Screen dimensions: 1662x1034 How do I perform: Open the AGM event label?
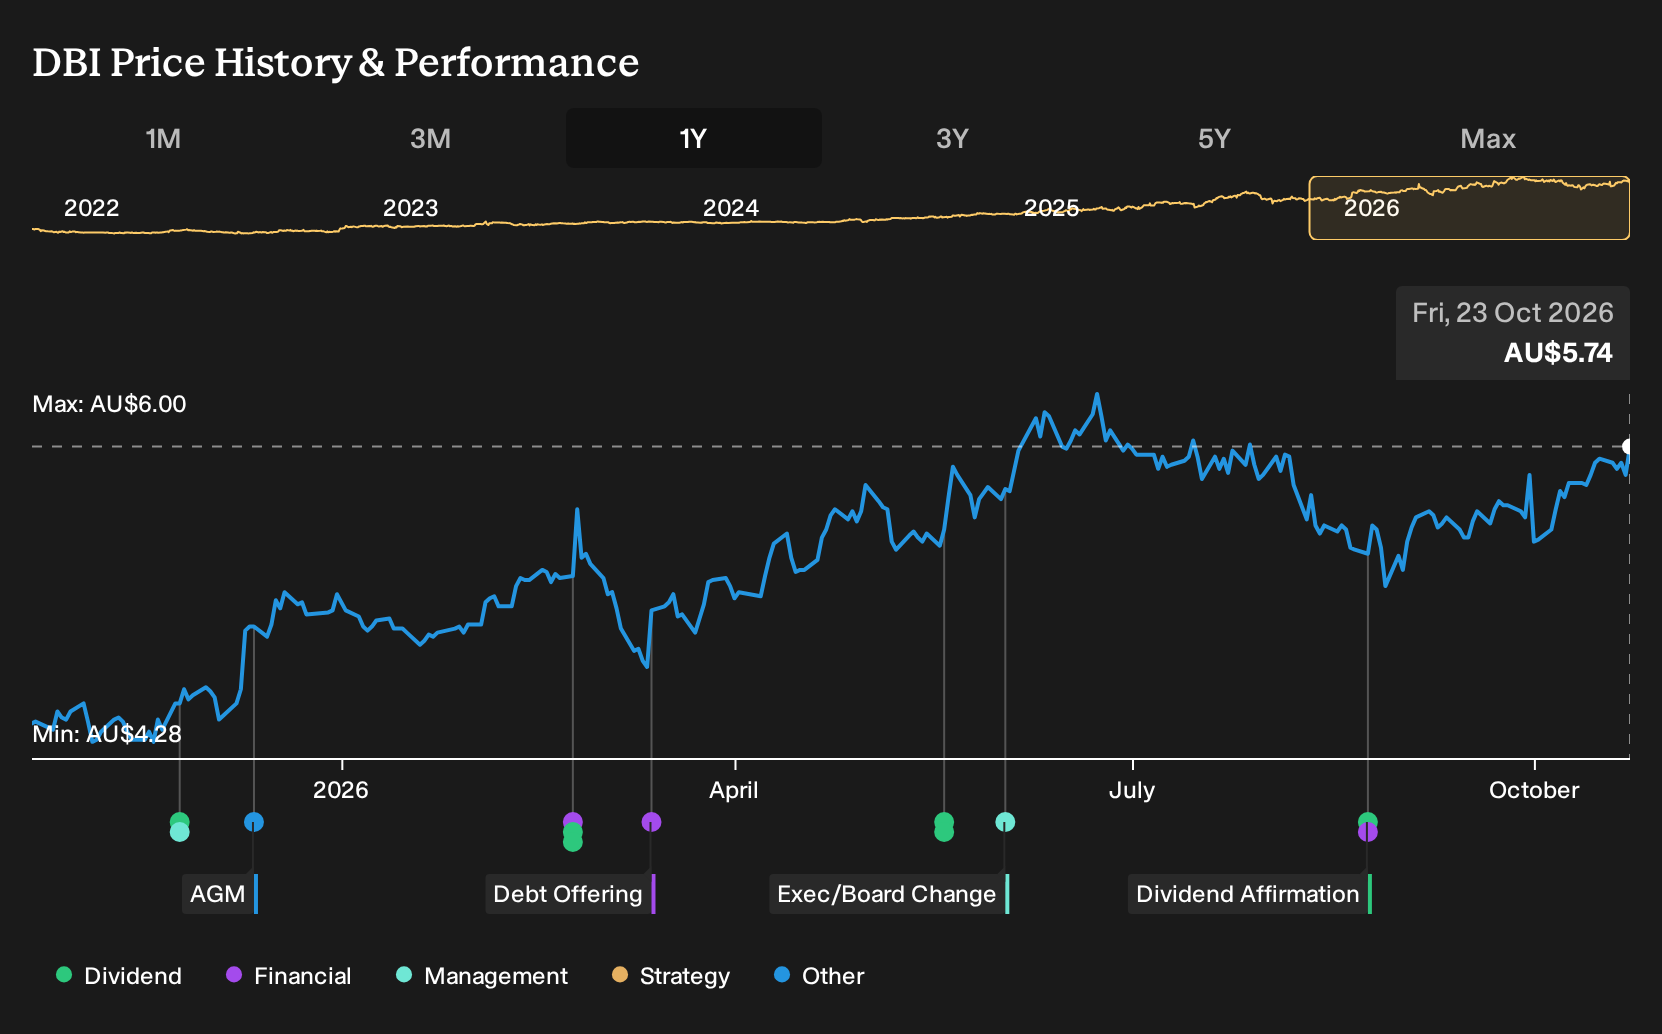click(220, 894)
